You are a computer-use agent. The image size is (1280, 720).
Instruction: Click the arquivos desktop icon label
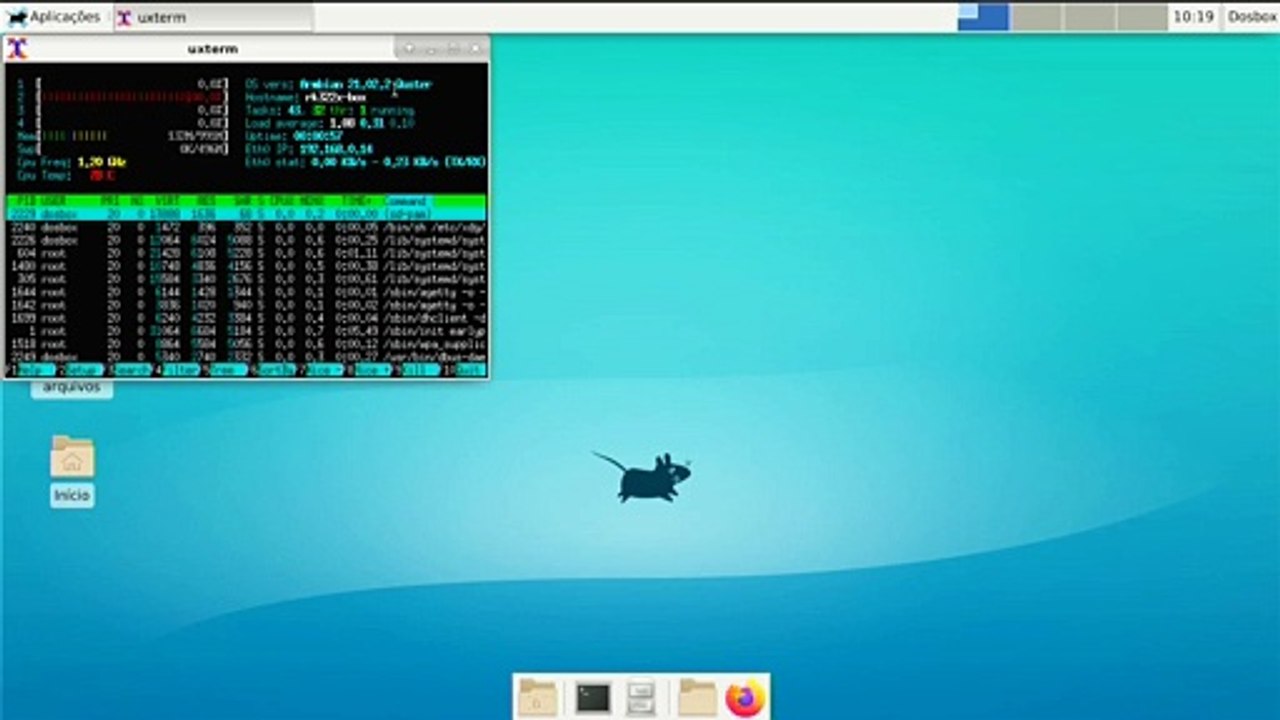(x=71, y=387)
